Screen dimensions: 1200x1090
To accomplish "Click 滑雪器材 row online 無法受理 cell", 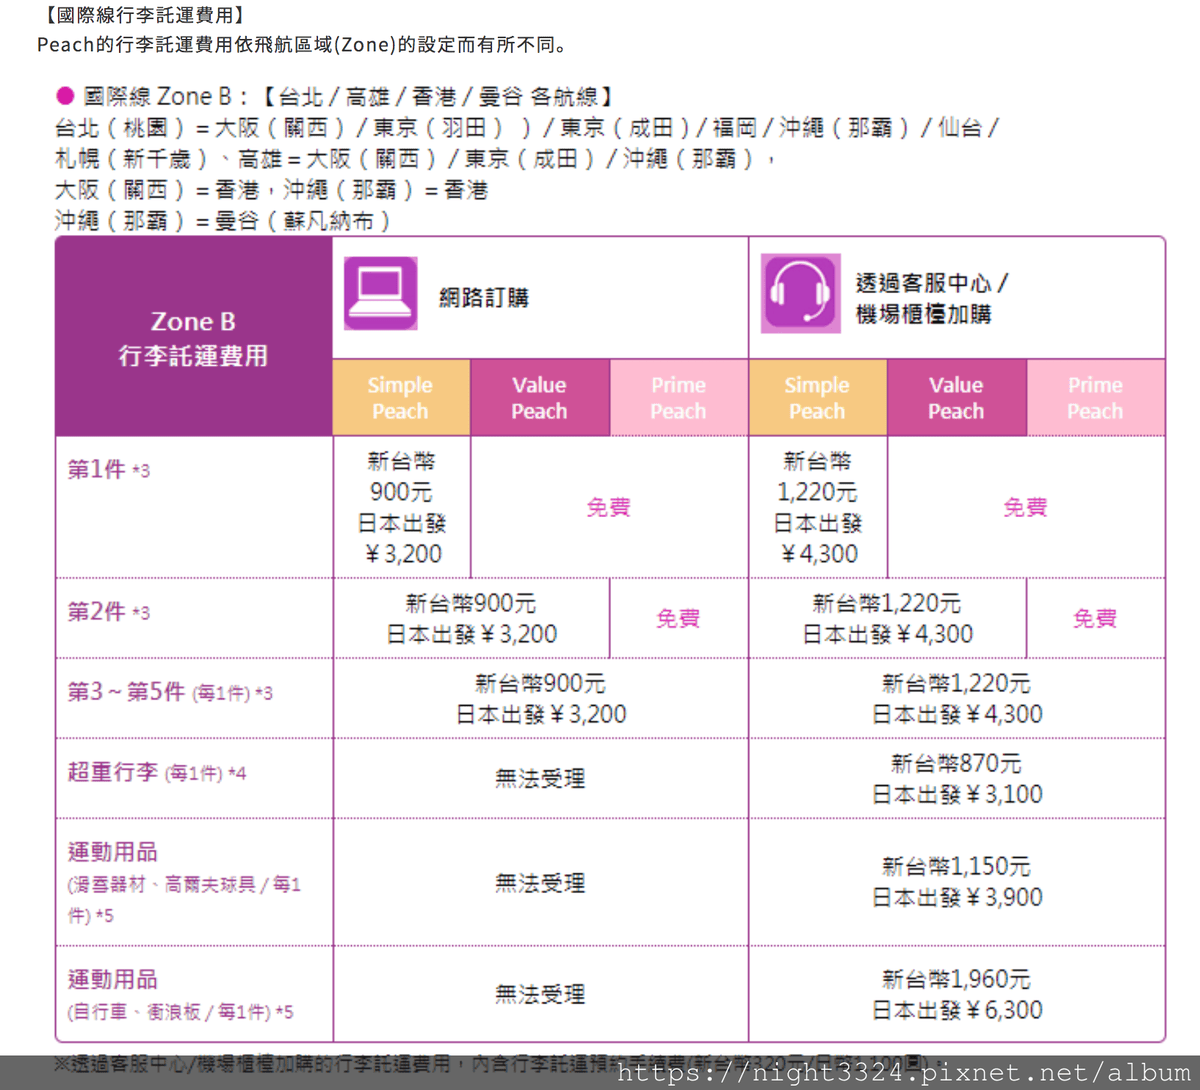I will point(541,882).
